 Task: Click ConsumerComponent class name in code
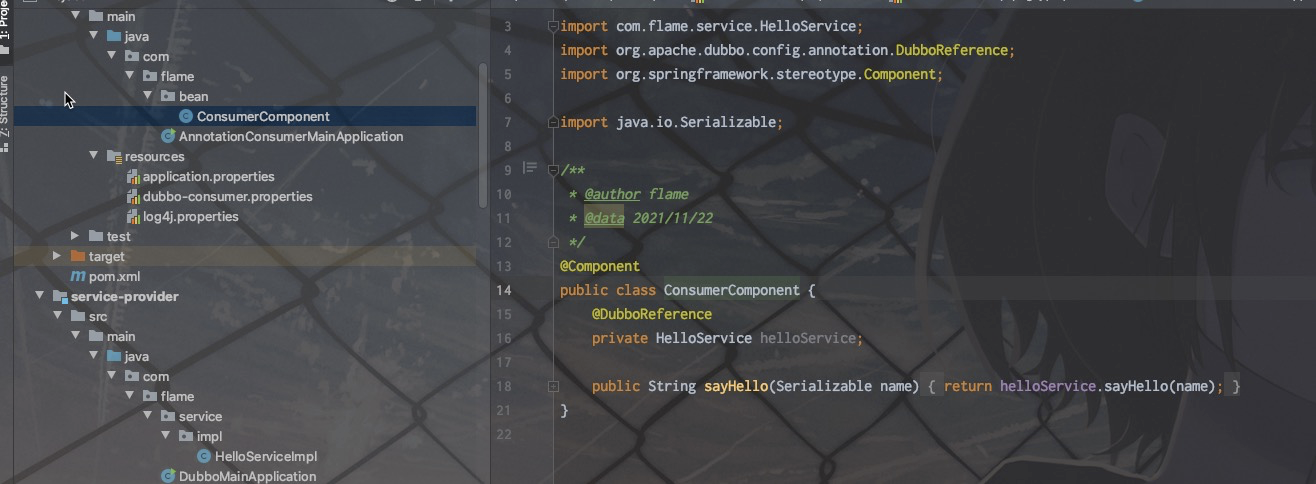point(732,290)
